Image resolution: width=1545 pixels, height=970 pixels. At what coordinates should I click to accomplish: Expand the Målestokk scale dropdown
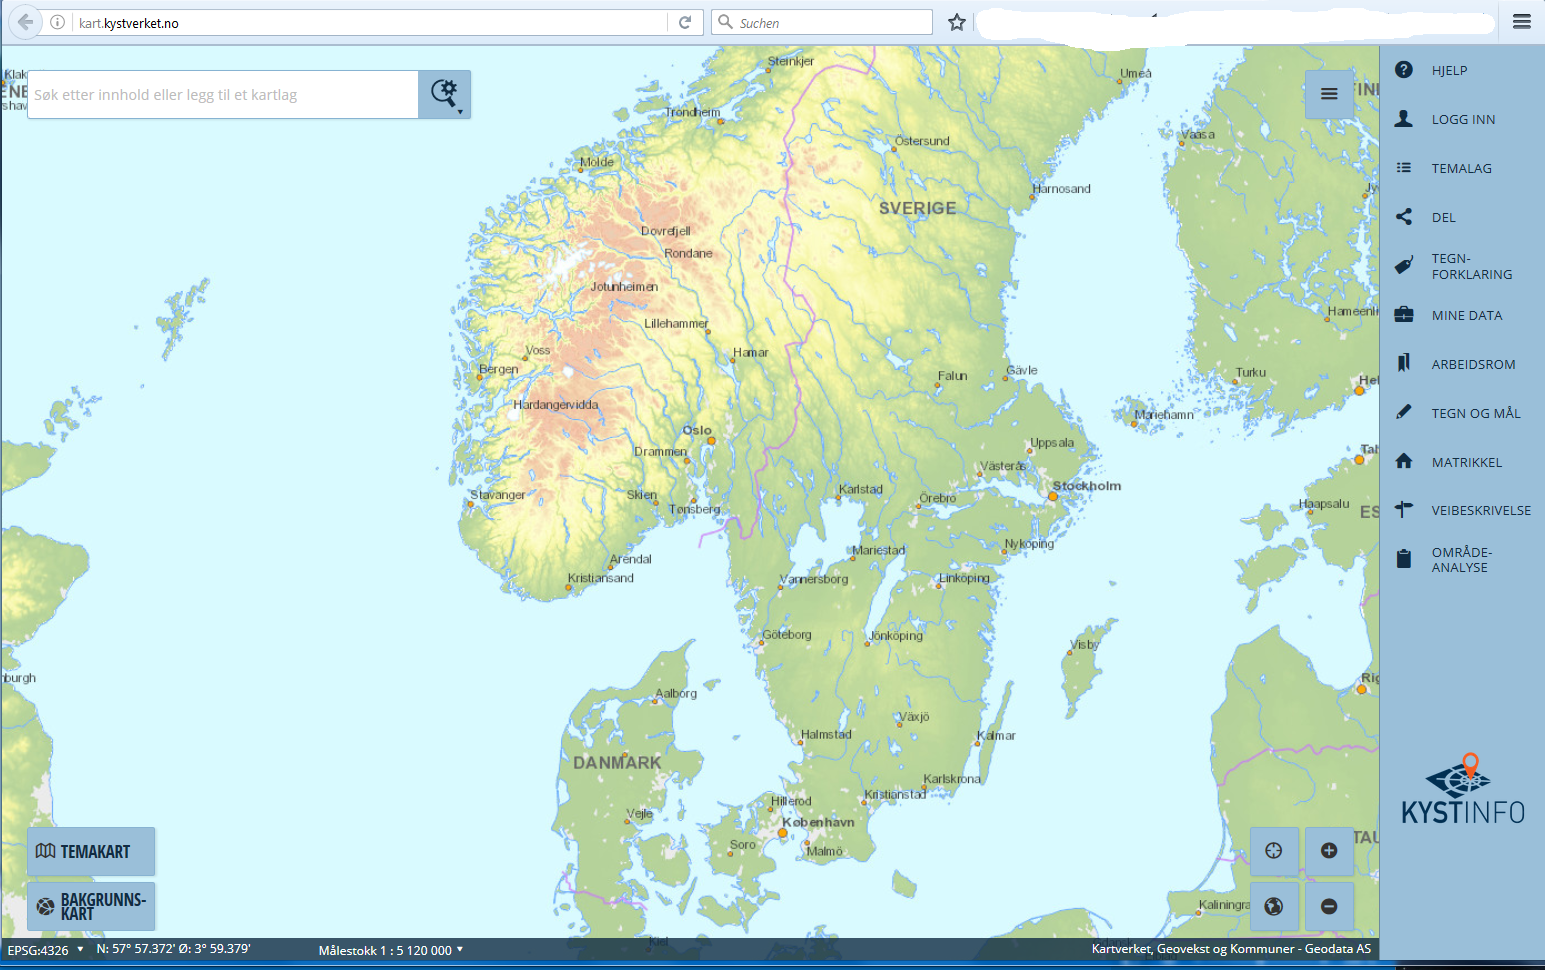click(x=390, y=950)
